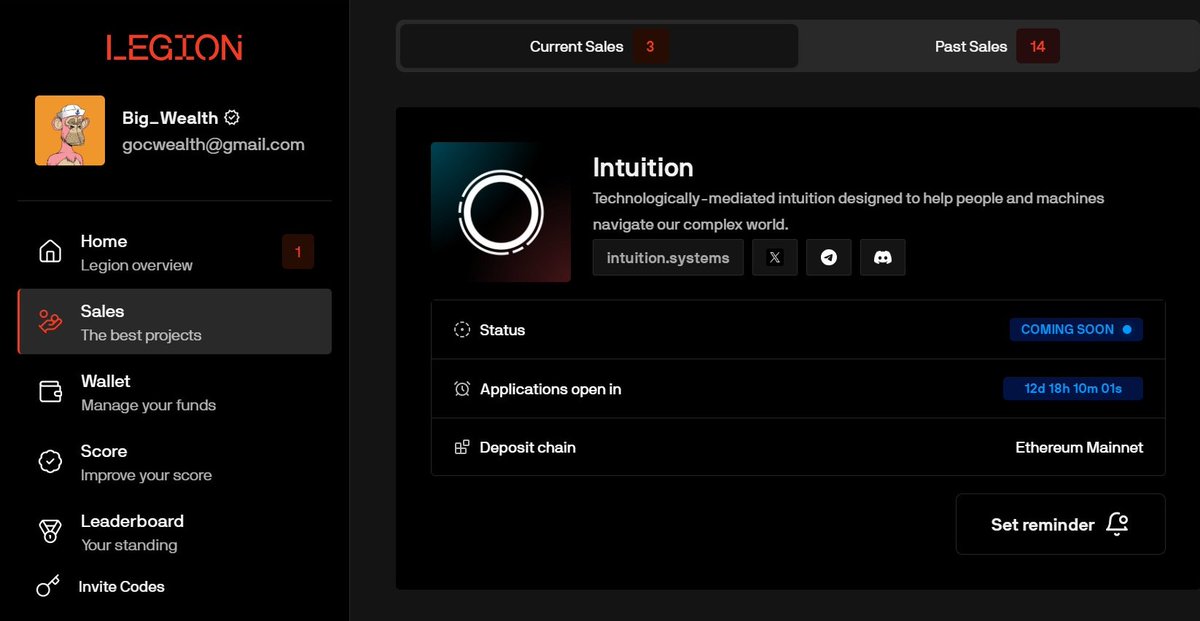
Task: Open Wallet to manage your funds
Action: [x=174, y=392]
